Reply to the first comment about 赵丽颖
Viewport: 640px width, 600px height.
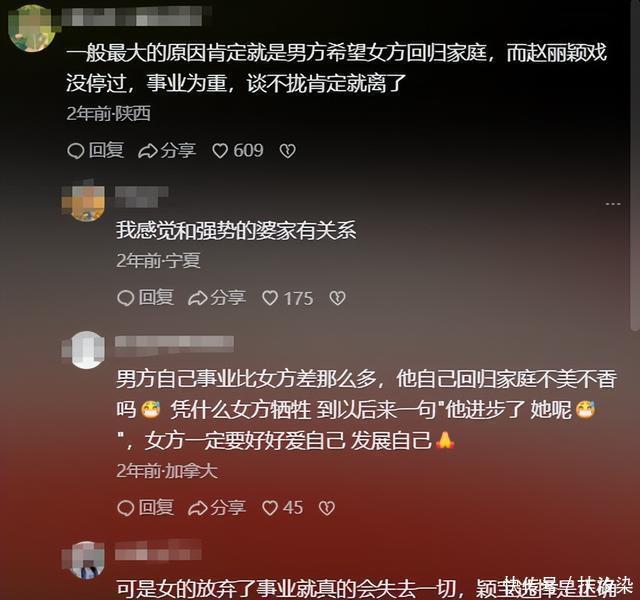point(96,150)
